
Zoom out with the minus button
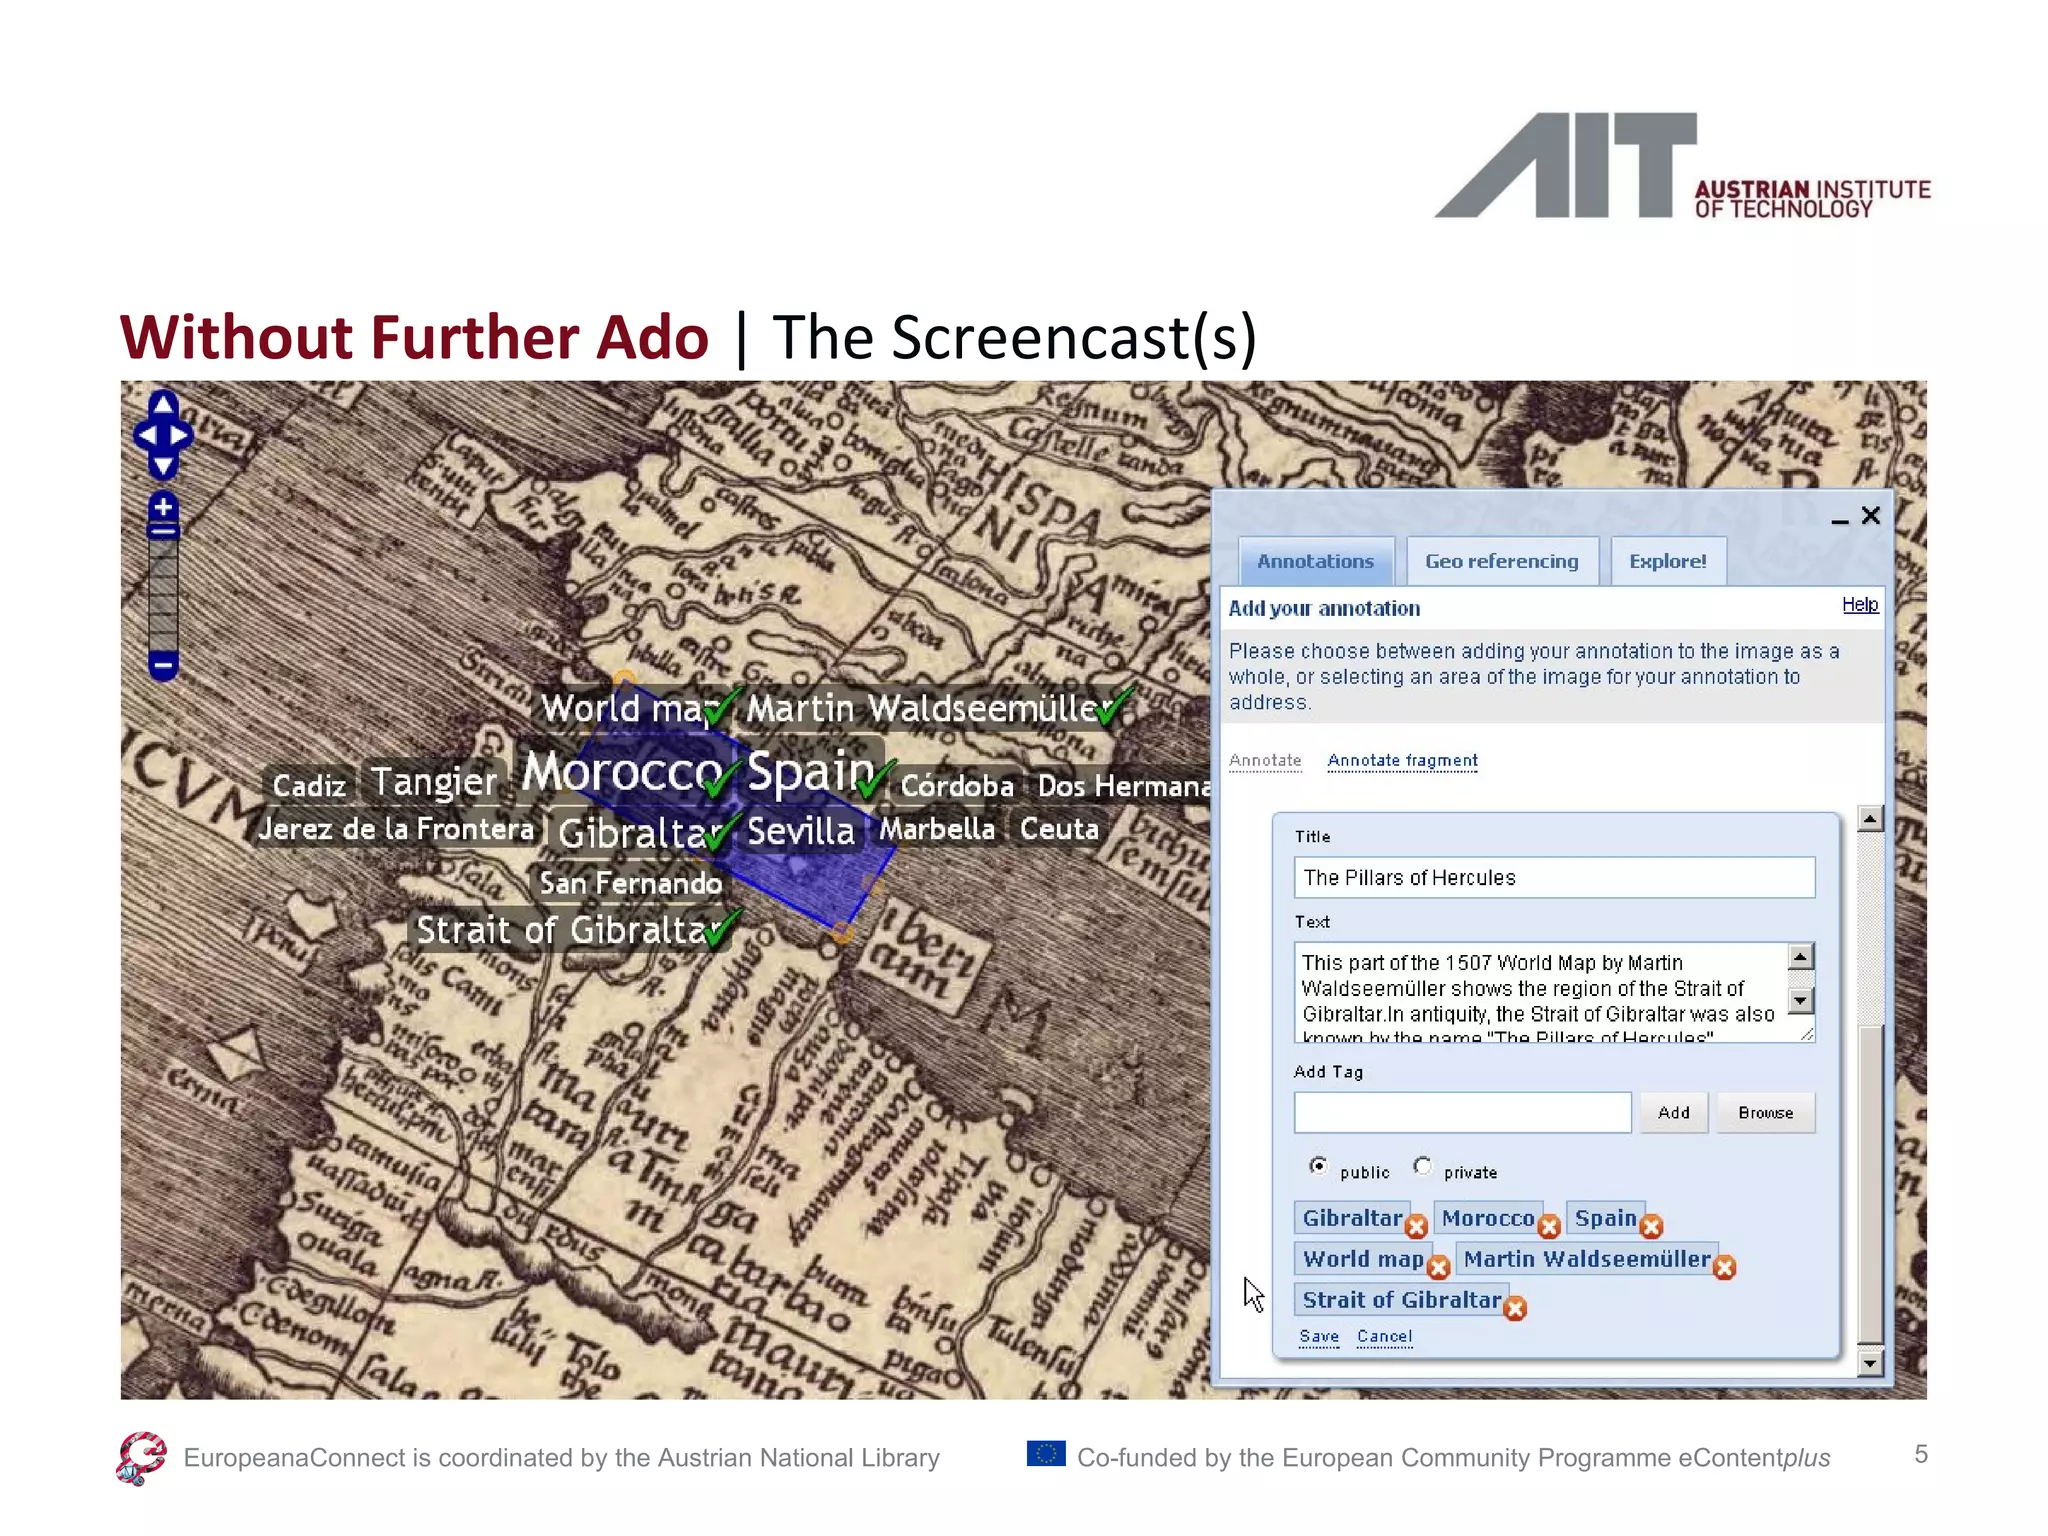click(x=163, y=665)
